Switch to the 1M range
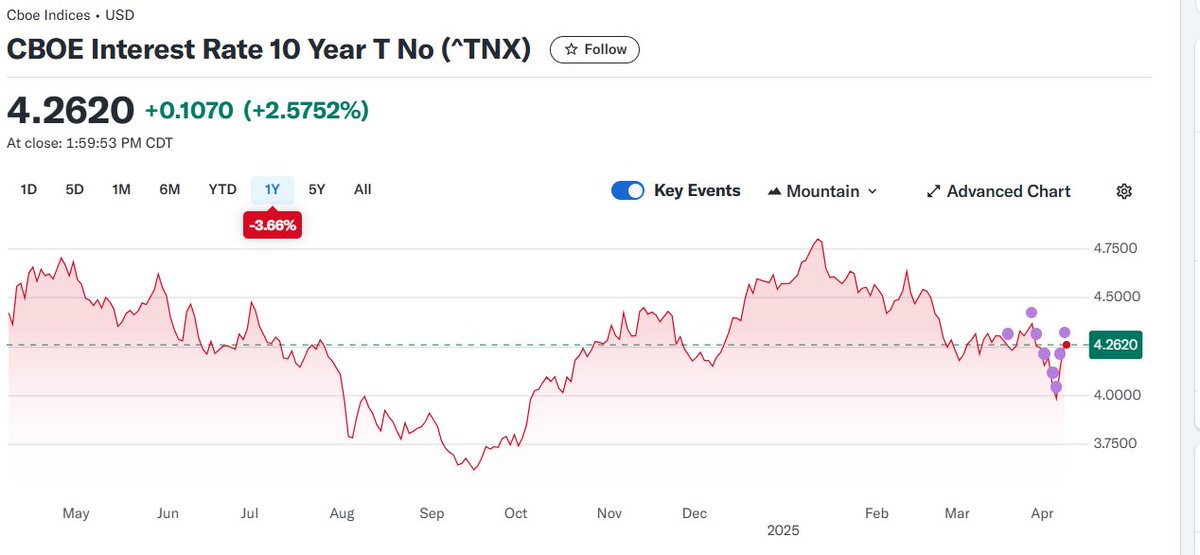 coord(121,189)
